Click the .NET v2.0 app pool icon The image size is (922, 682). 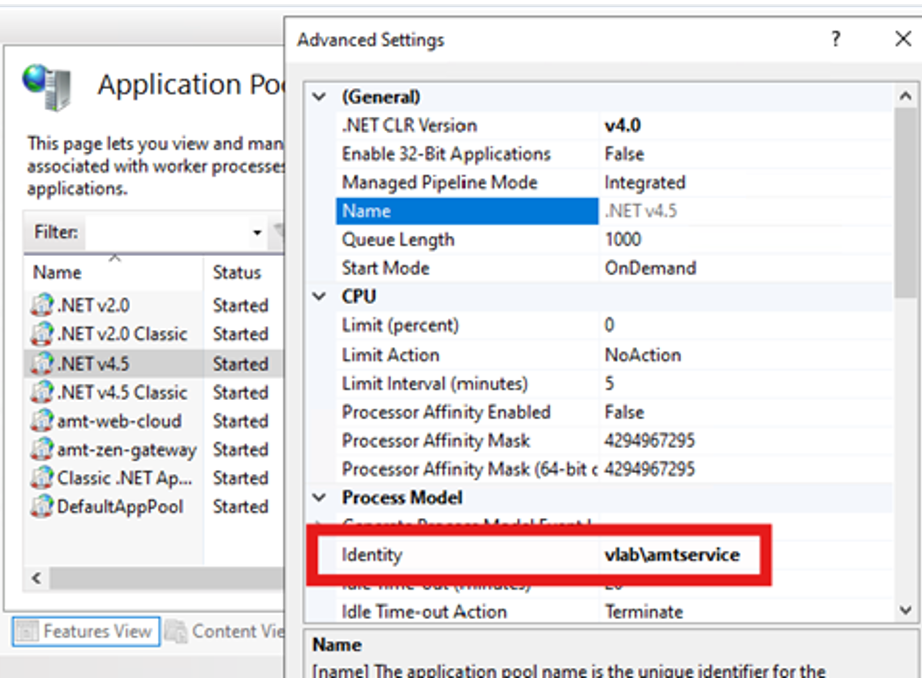tap(42, 305)
